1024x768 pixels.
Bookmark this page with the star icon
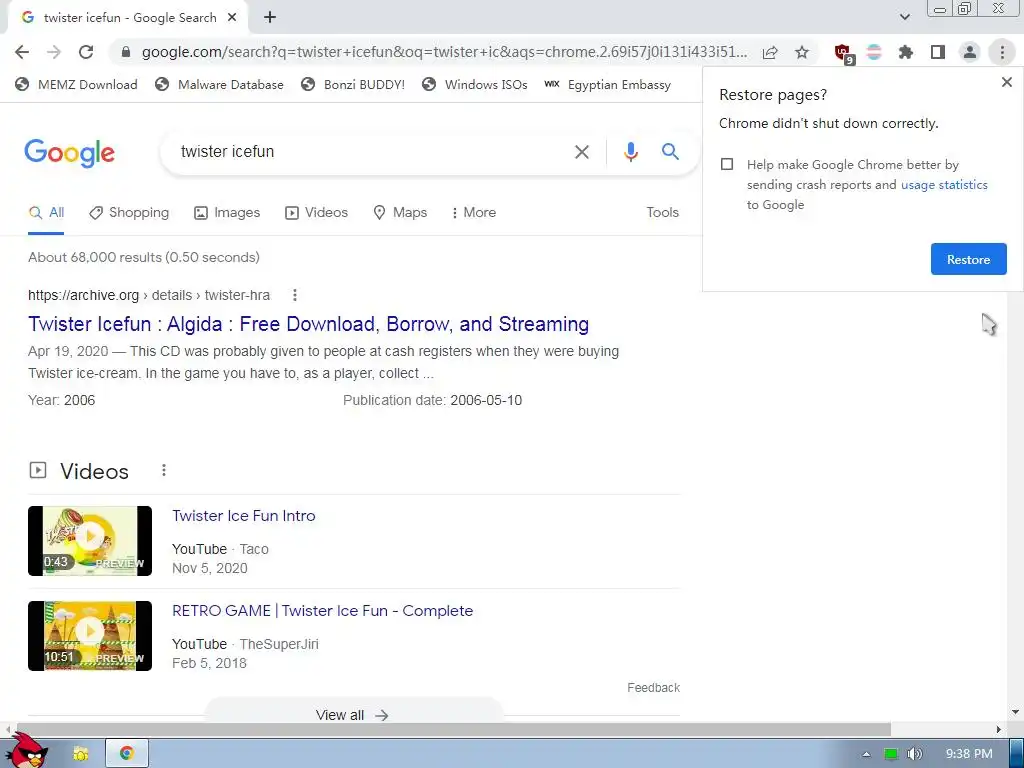click(802, 52)
